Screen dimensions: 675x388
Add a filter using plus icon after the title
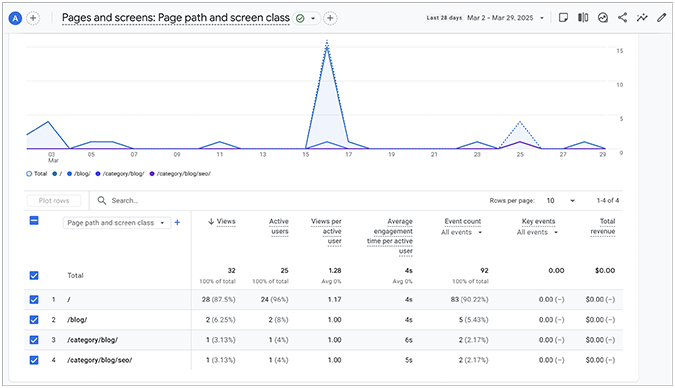click(x=330, y=18)
